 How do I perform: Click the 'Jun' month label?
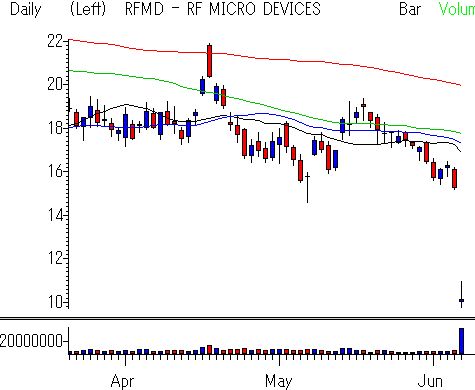click(430, 381)
